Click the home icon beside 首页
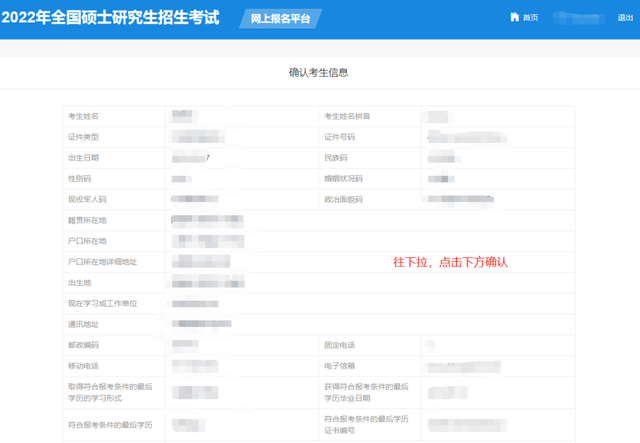 [x=514, y=17]
